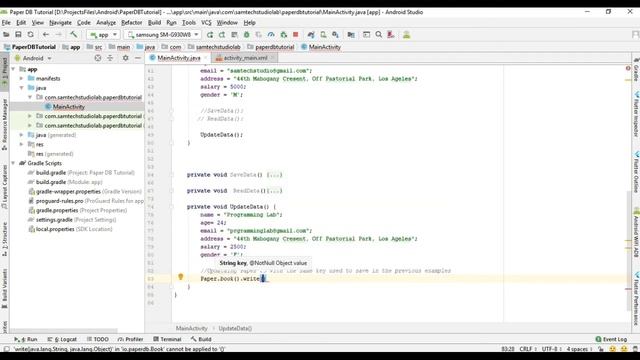Click the samtechstudiolab breadcrumb
Viewport: 640px width, 360px height.
click(218, 47)
